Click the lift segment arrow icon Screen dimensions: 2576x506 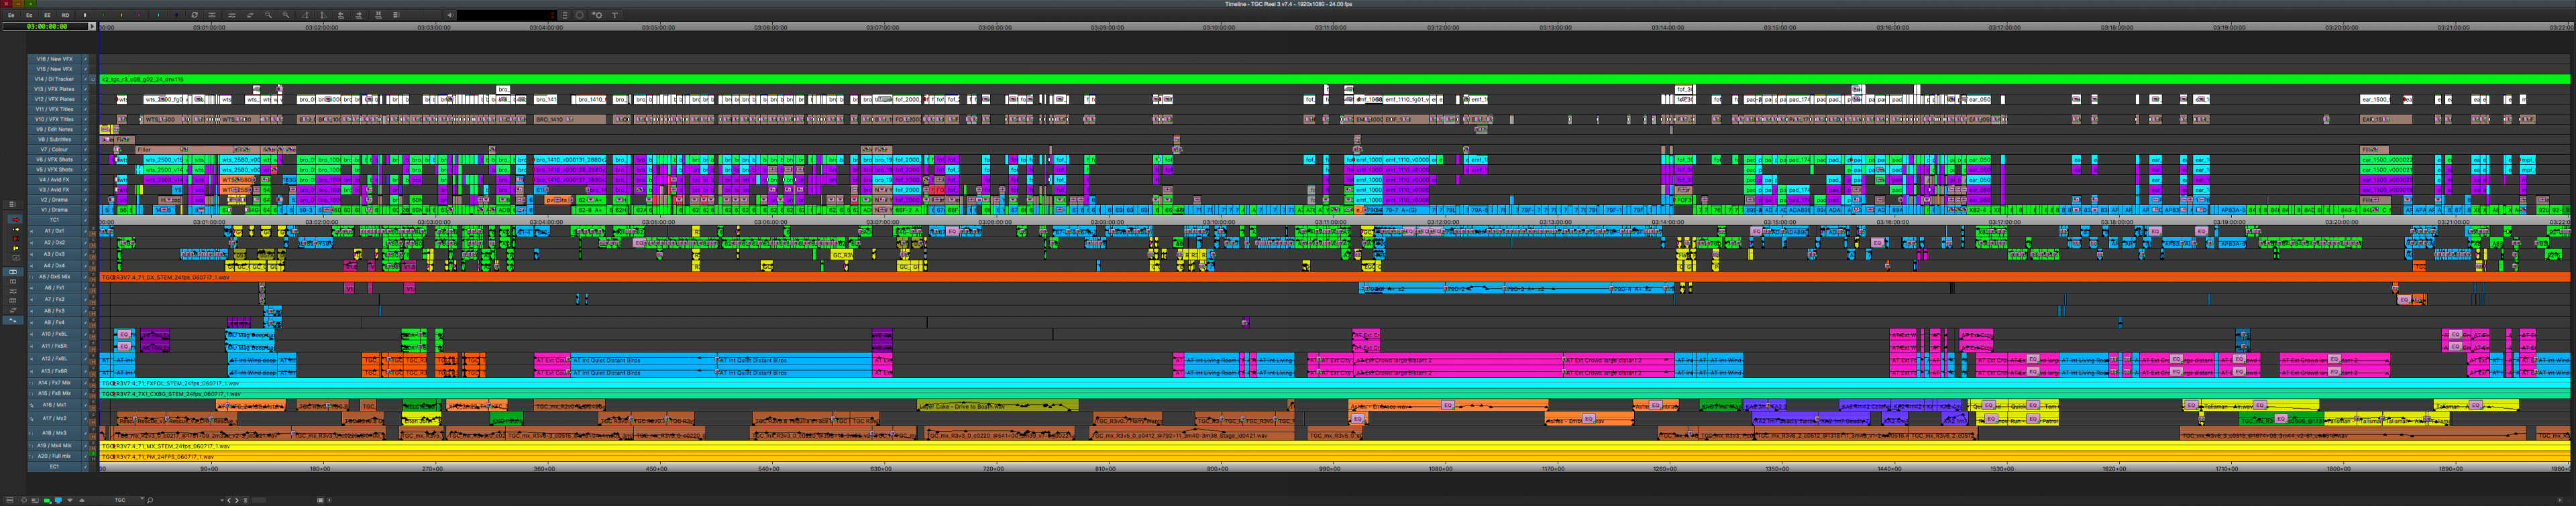tap(341, 16)
